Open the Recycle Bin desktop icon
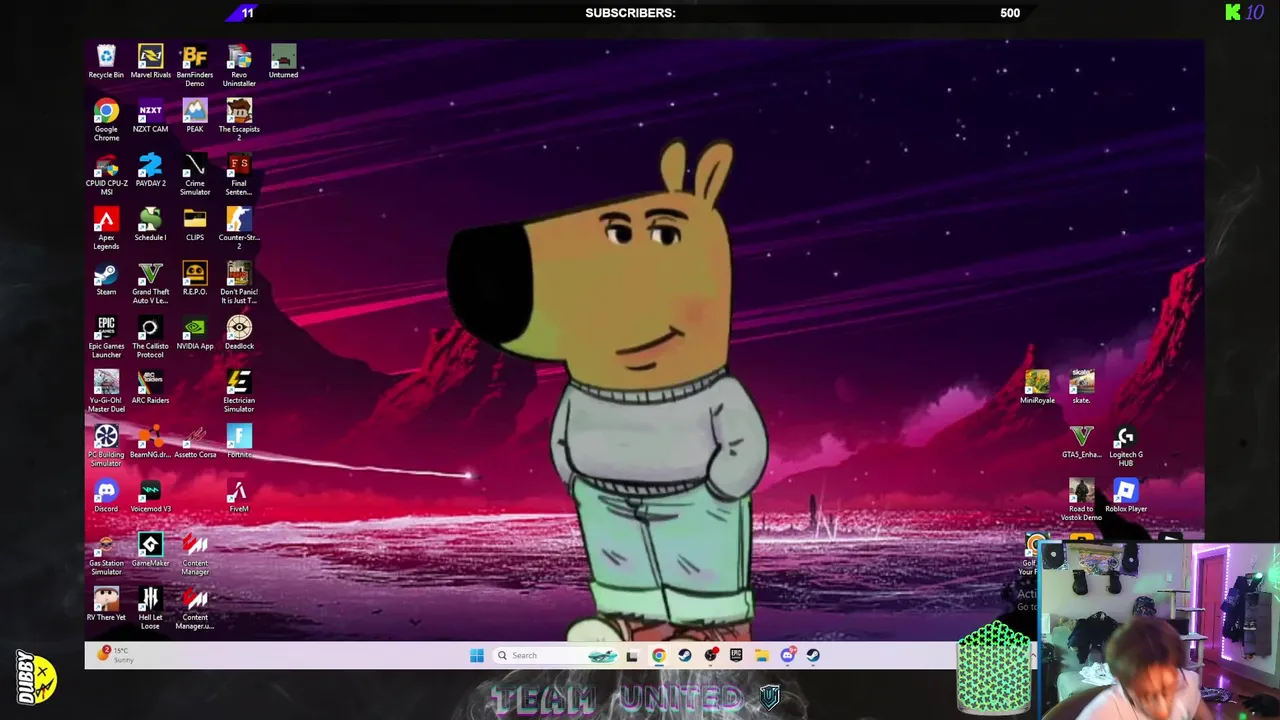The image size is (1280, 720). click(x=106, y=62)
